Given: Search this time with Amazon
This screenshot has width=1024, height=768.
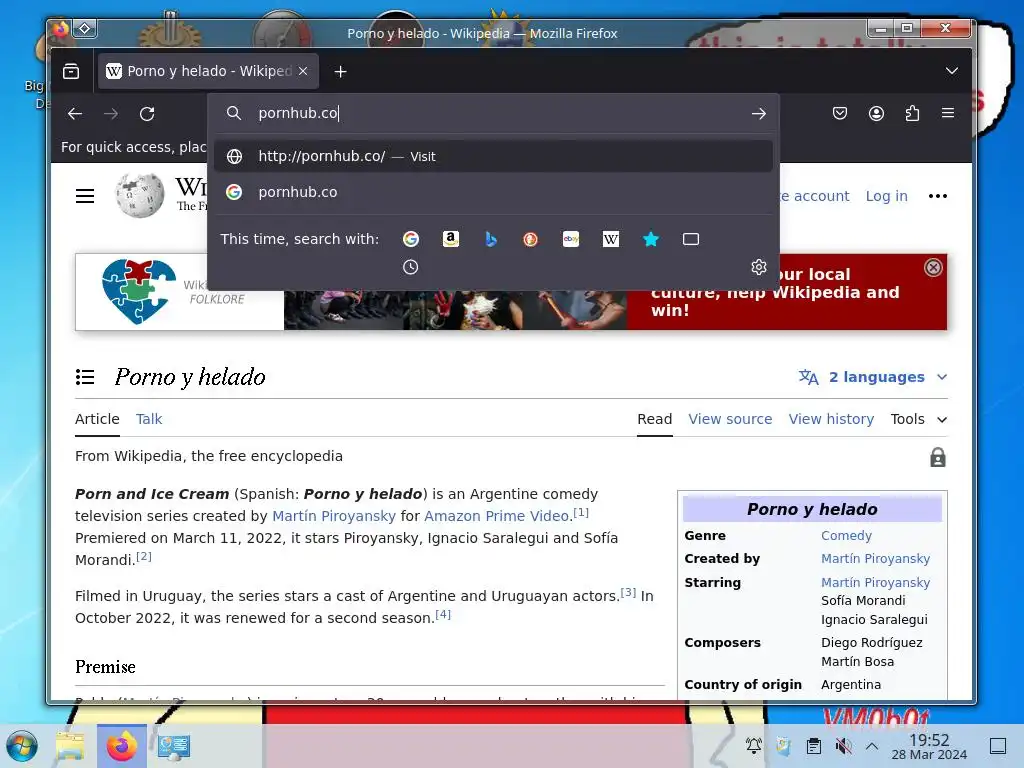Looking at the screenshot, I should [451, 239].
